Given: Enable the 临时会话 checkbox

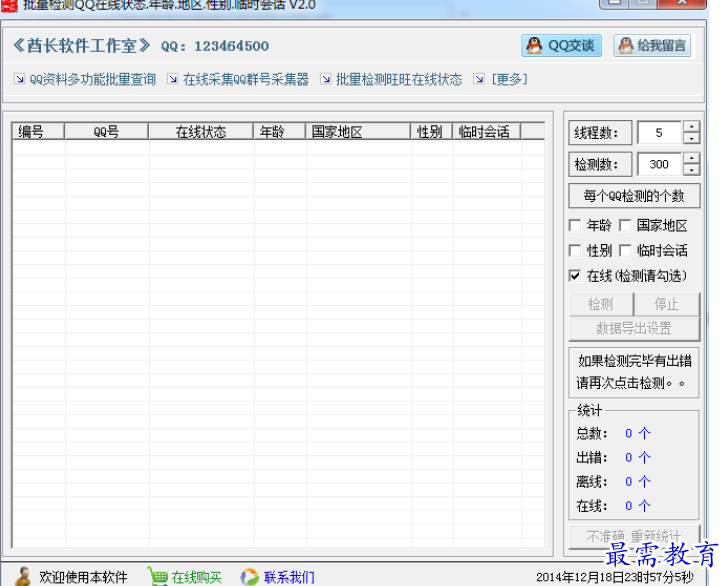Looking at the screenshot, I should point(625,251).
